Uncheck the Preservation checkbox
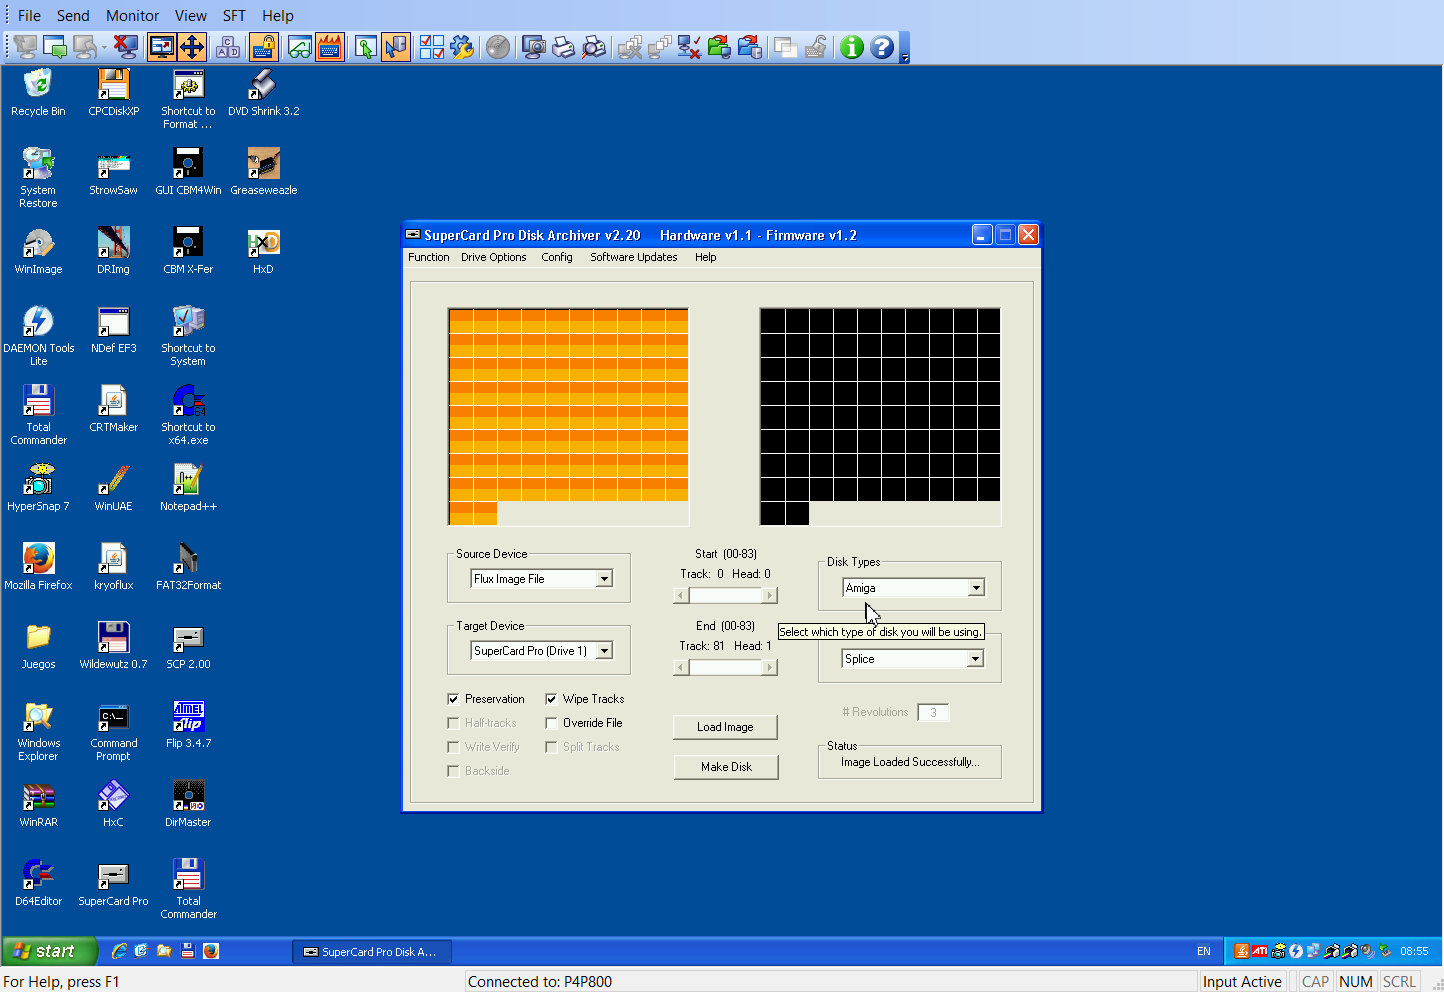The image size is (1444, 992). (453, 699)
